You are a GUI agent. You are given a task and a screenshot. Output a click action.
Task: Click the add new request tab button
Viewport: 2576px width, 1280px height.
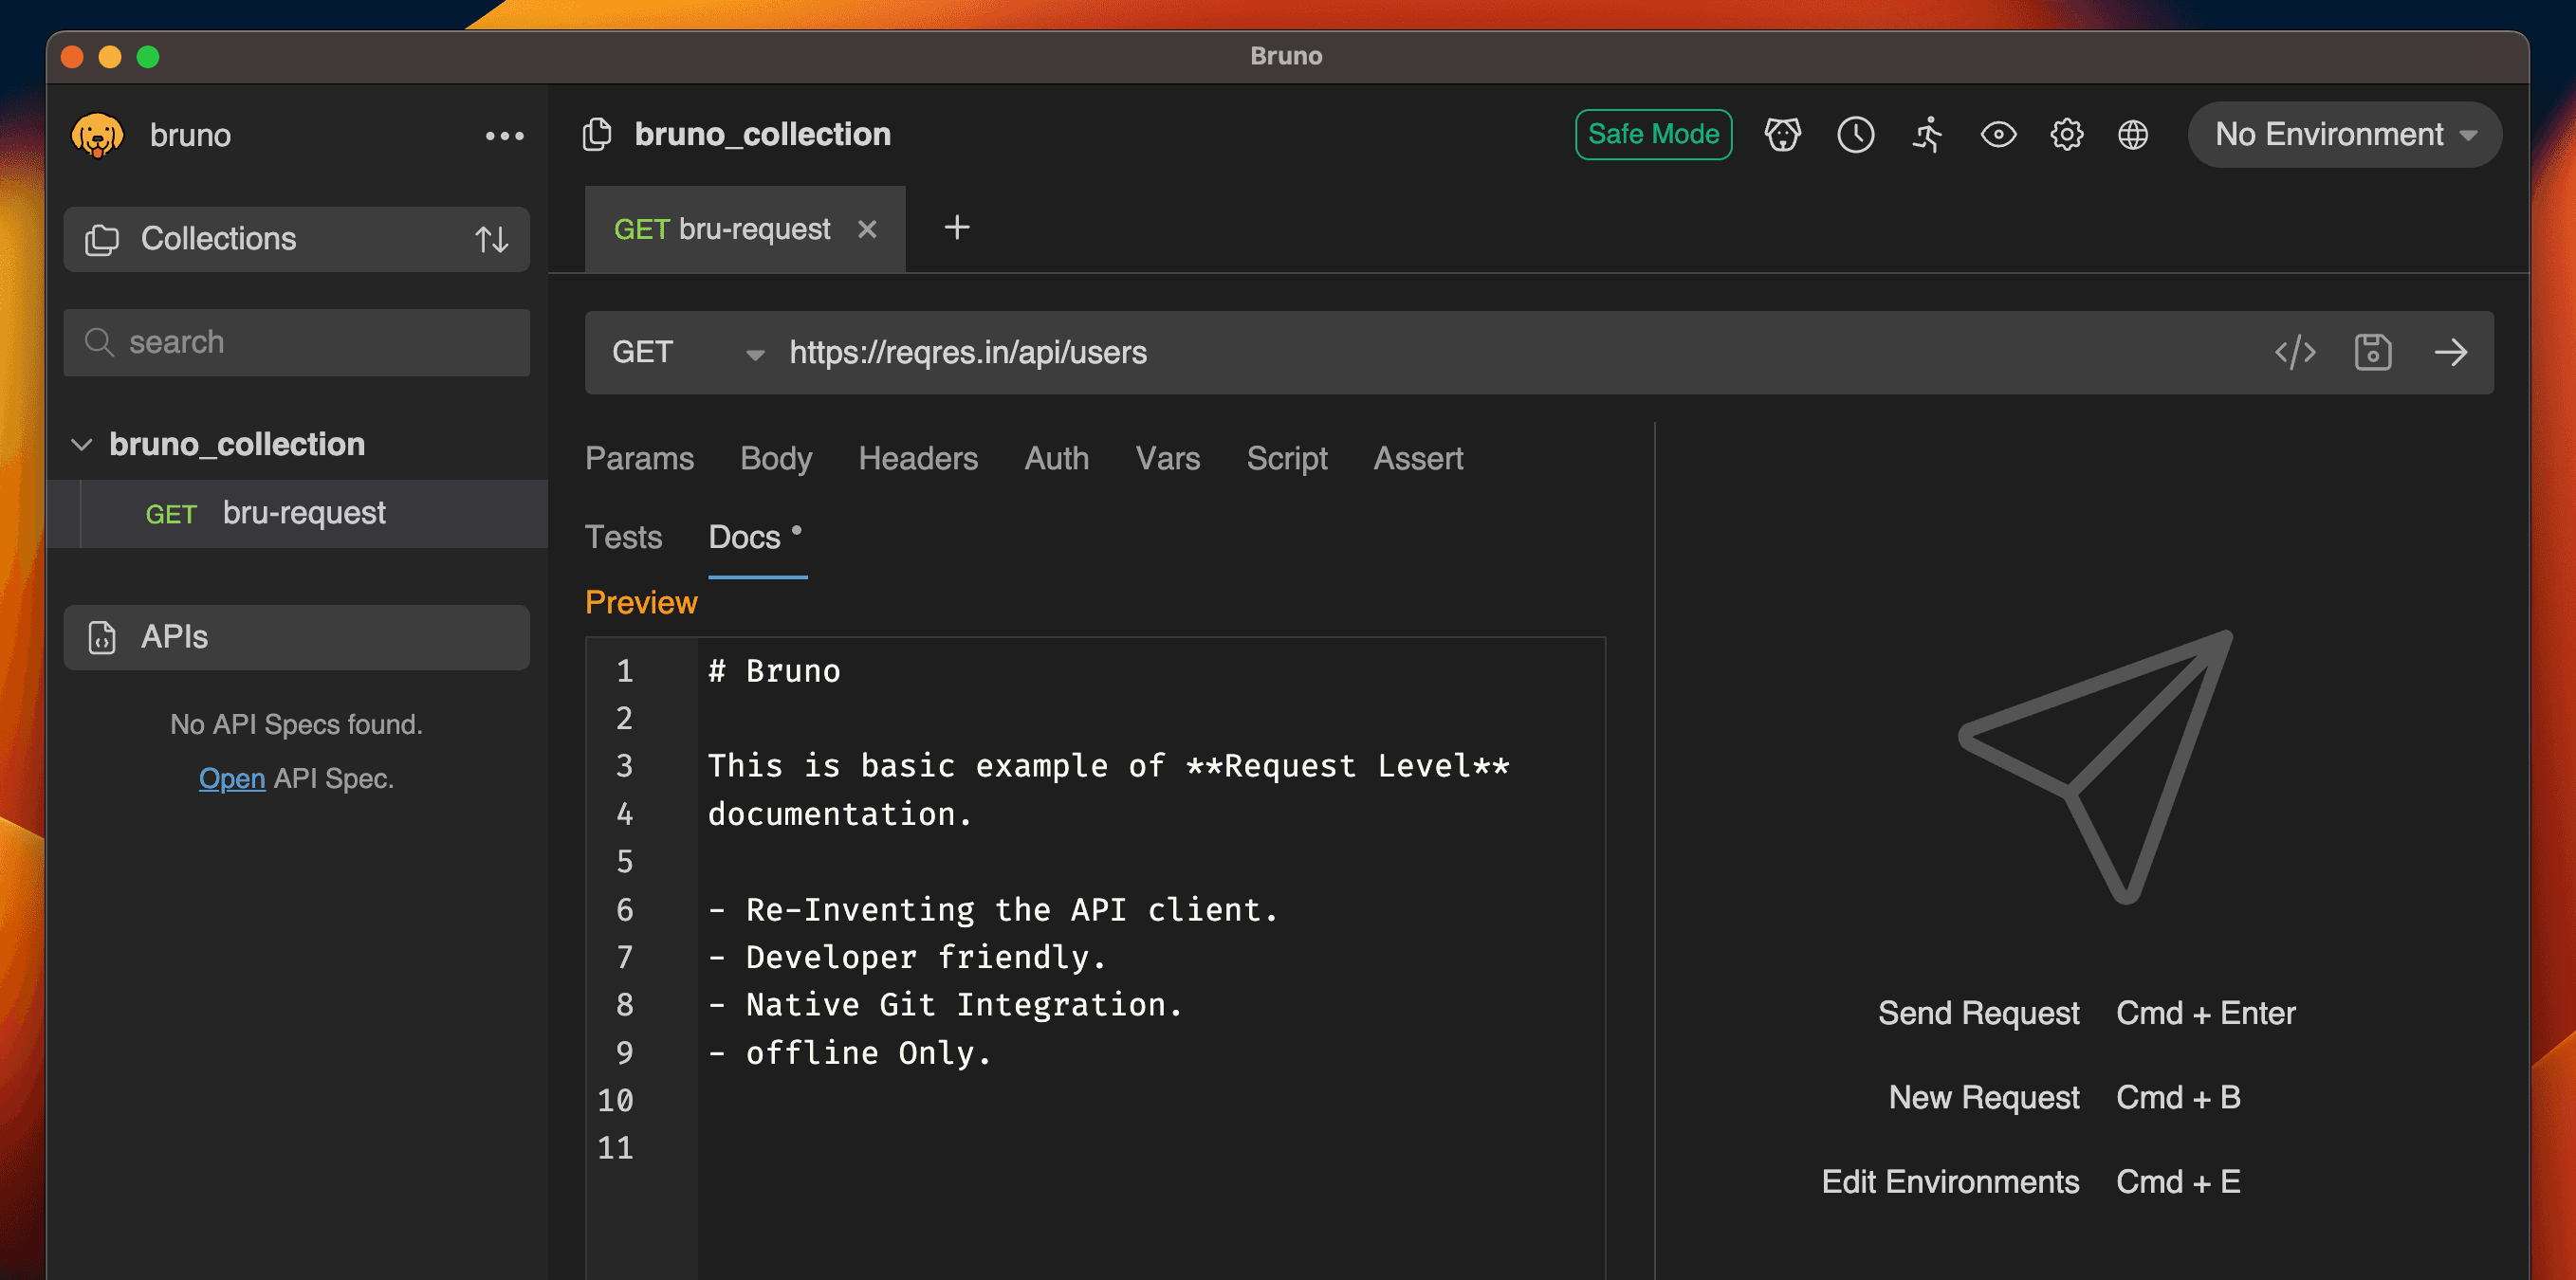(956, 227)
